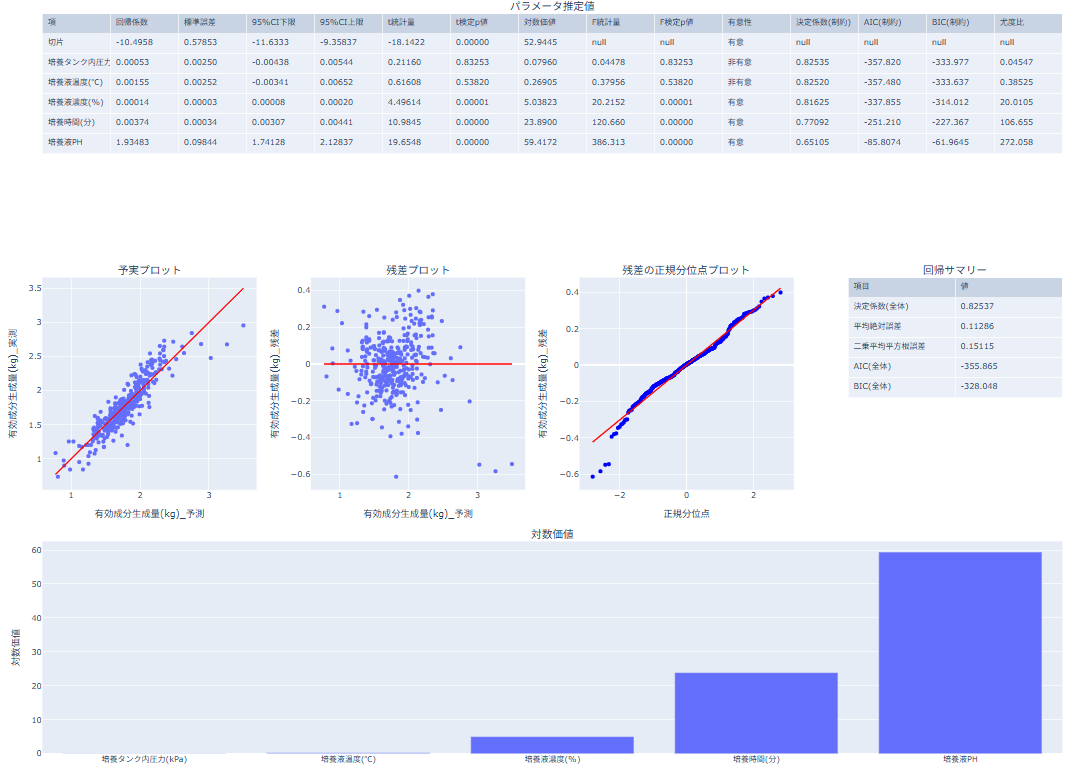Click the パラメータ推定値 table title
Image resolution: width=1076 pixels, height=769 pixels.
pos(551,6)
